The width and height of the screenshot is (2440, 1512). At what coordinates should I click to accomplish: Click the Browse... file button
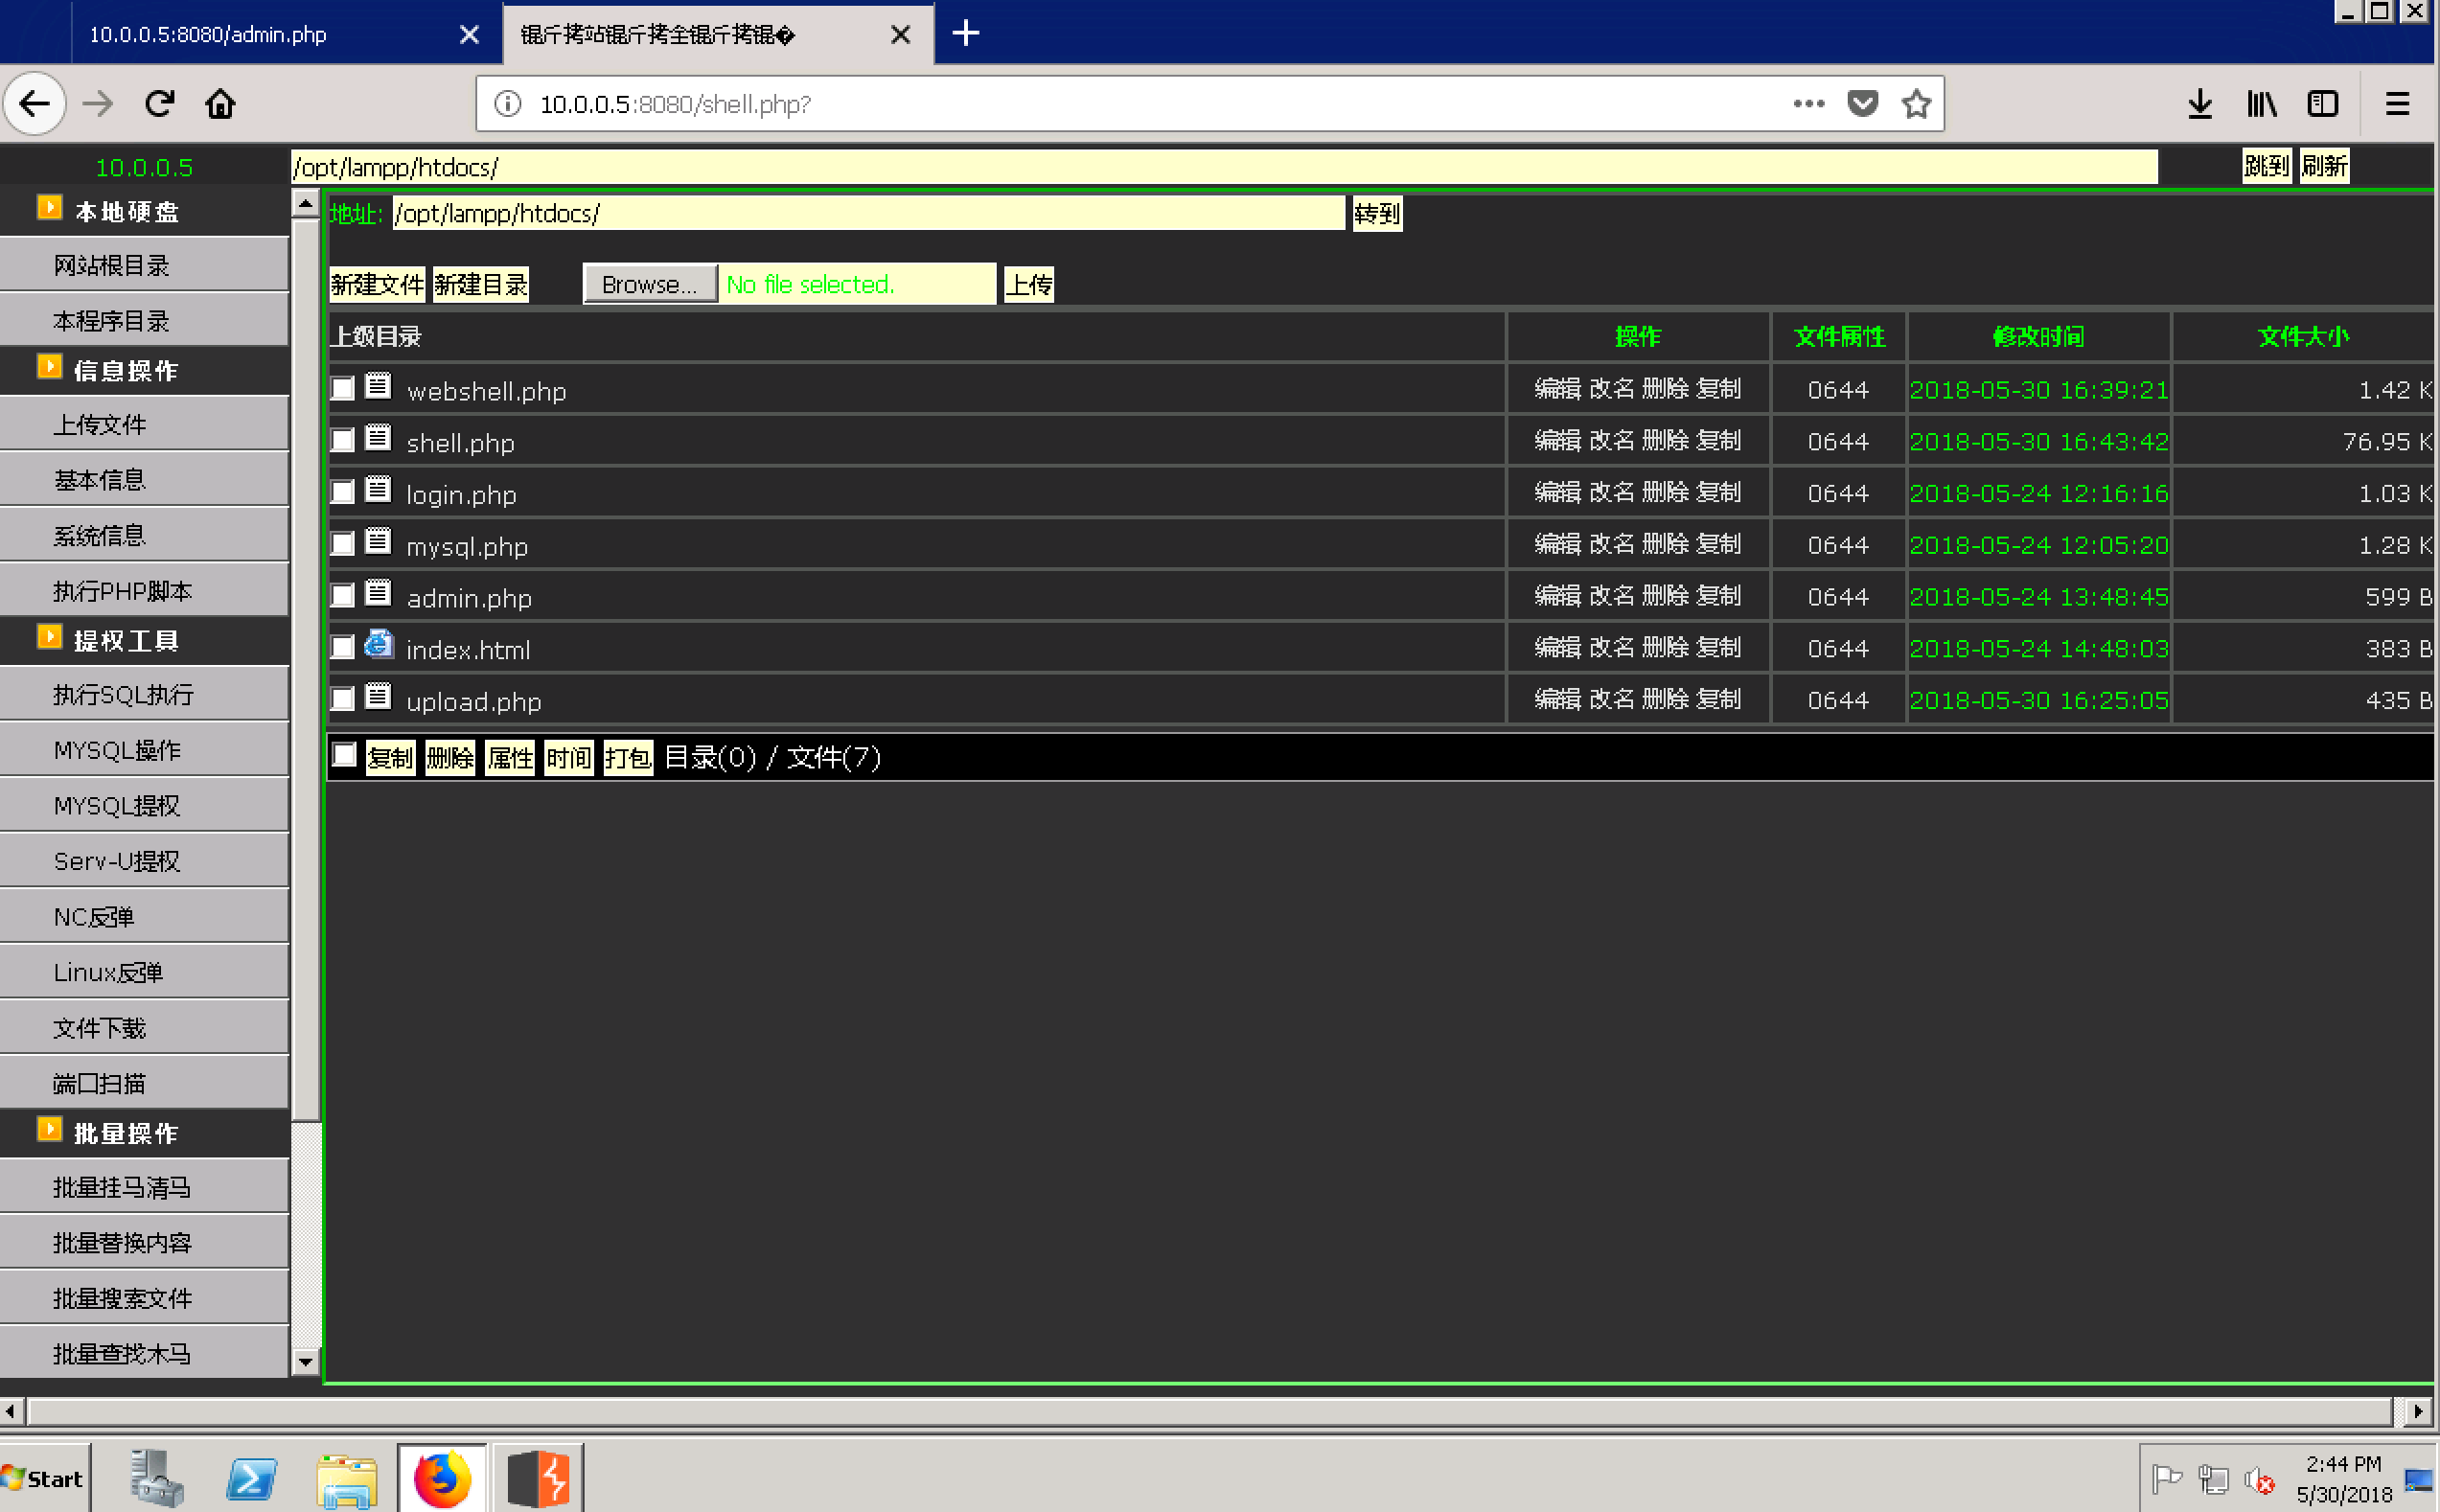click(649, 285)
